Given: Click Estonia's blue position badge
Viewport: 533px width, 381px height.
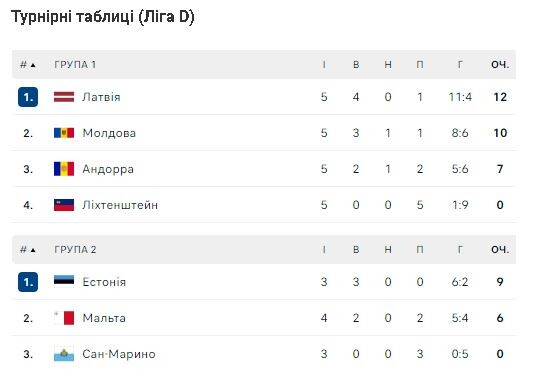Looking at the screenshot, I should point(28,282).
